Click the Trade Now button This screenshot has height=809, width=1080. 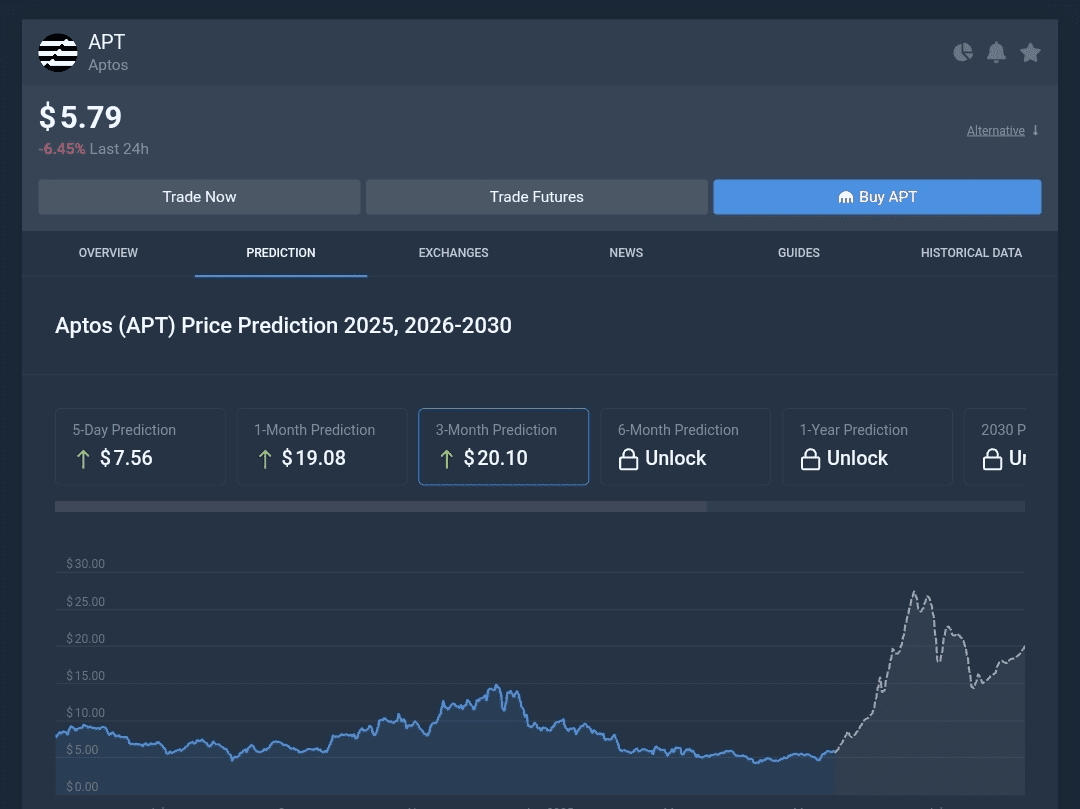(x=199, y=197)
